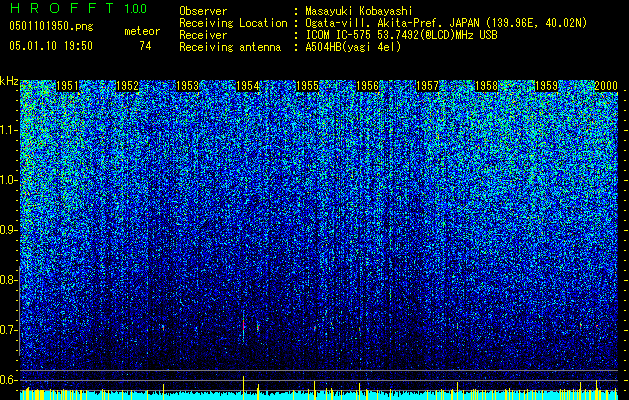Click the 1.1 kHz axis label

7,130
